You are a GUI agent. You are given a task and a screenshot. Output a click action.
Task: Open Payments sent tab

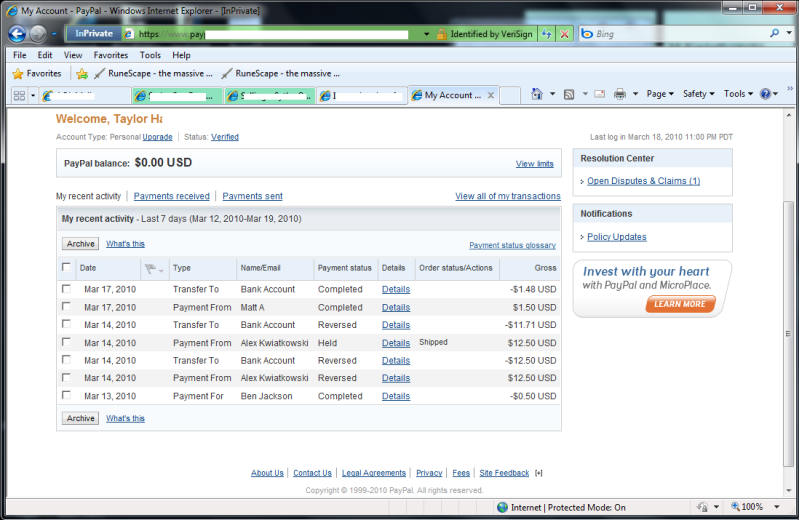coord(252,196)
